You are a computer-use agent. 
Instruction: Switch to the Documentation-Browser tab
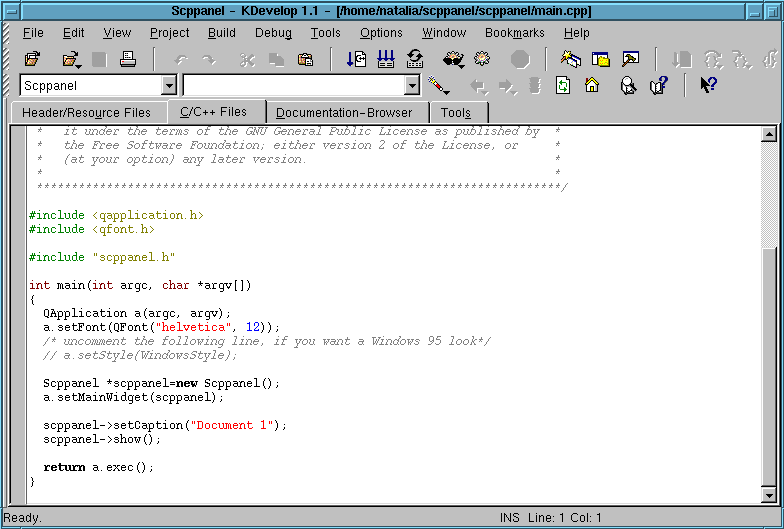344,113
